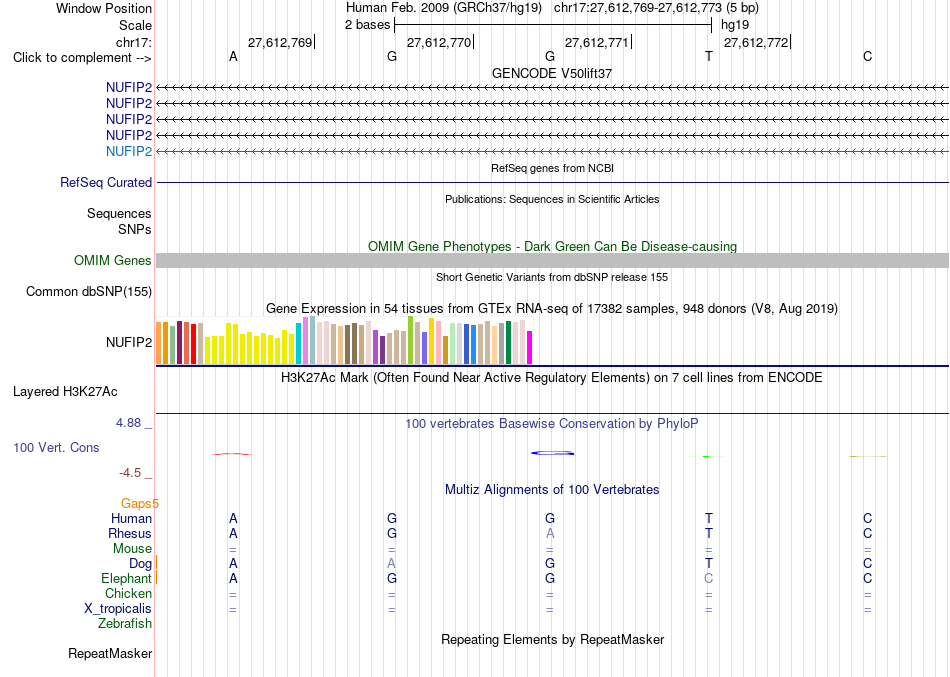Viewport: 950px width, 677px height.
Task: Click the 4.88 upper scale value
Action: click(128, 422)
